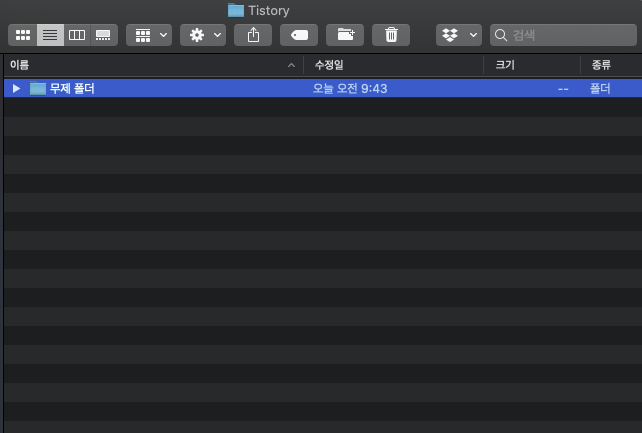Click the Tistory window title text
The image size is (642, 433).
point(269,11)
